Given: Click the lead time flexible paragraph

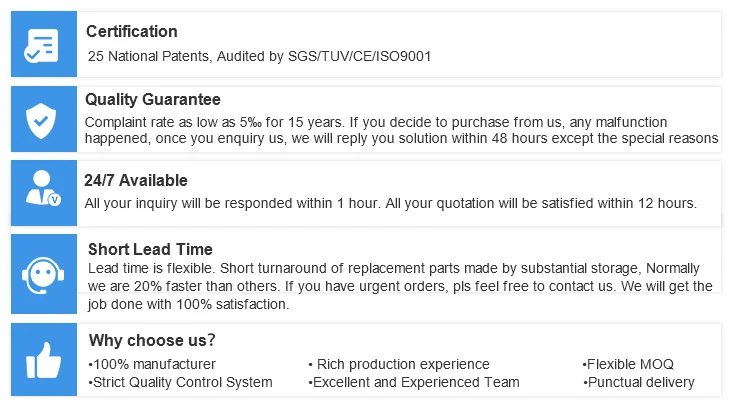Looking at the screenshot, I should tap(400, 287).
